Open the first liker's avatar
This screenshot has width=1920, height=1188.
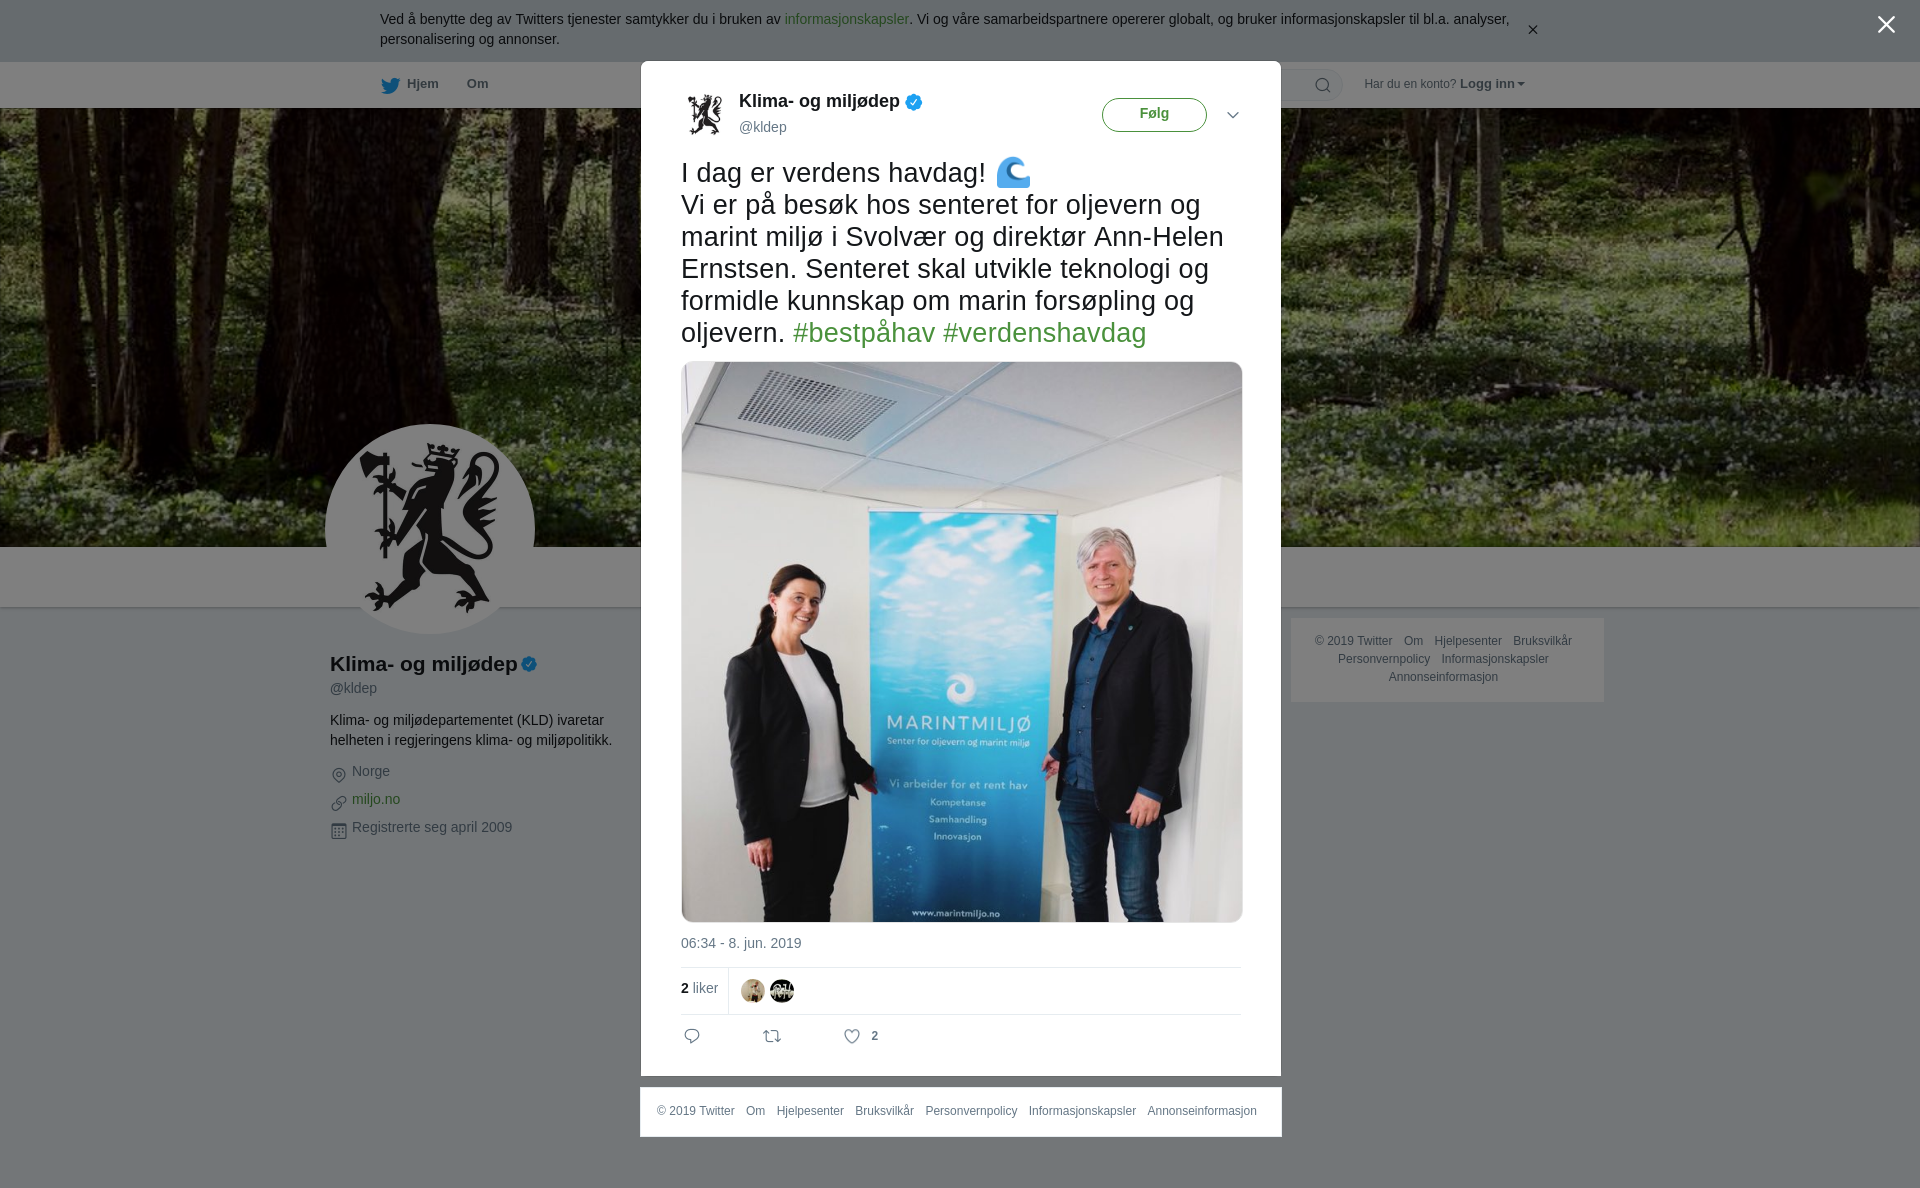753,991
